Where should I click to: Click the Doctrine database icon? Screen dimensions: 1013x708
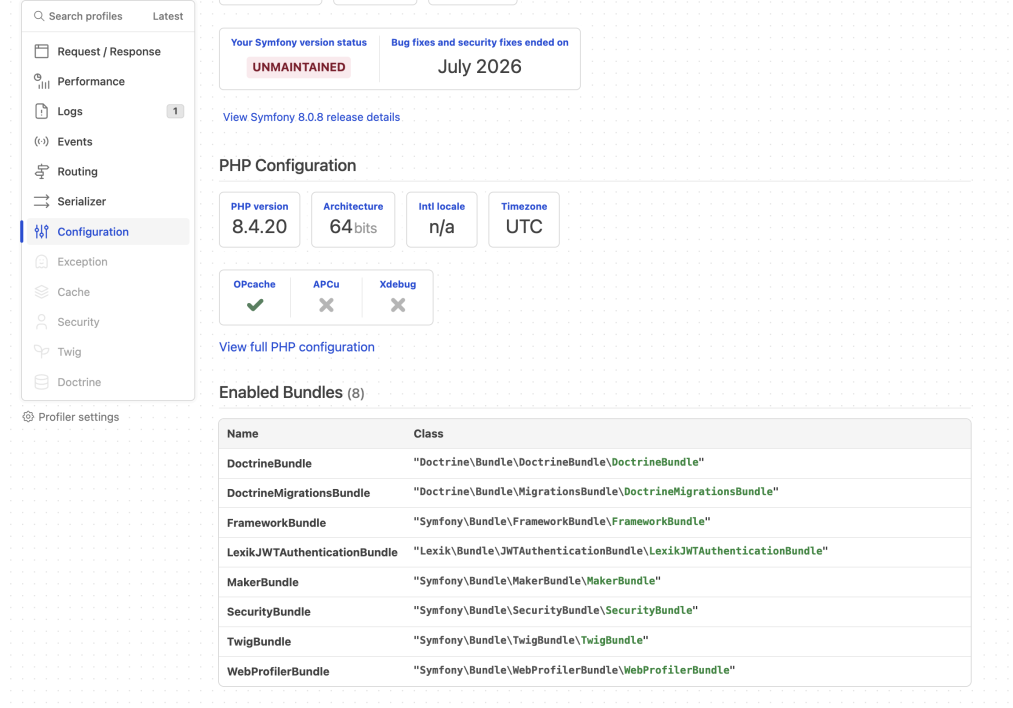(41, 382)
